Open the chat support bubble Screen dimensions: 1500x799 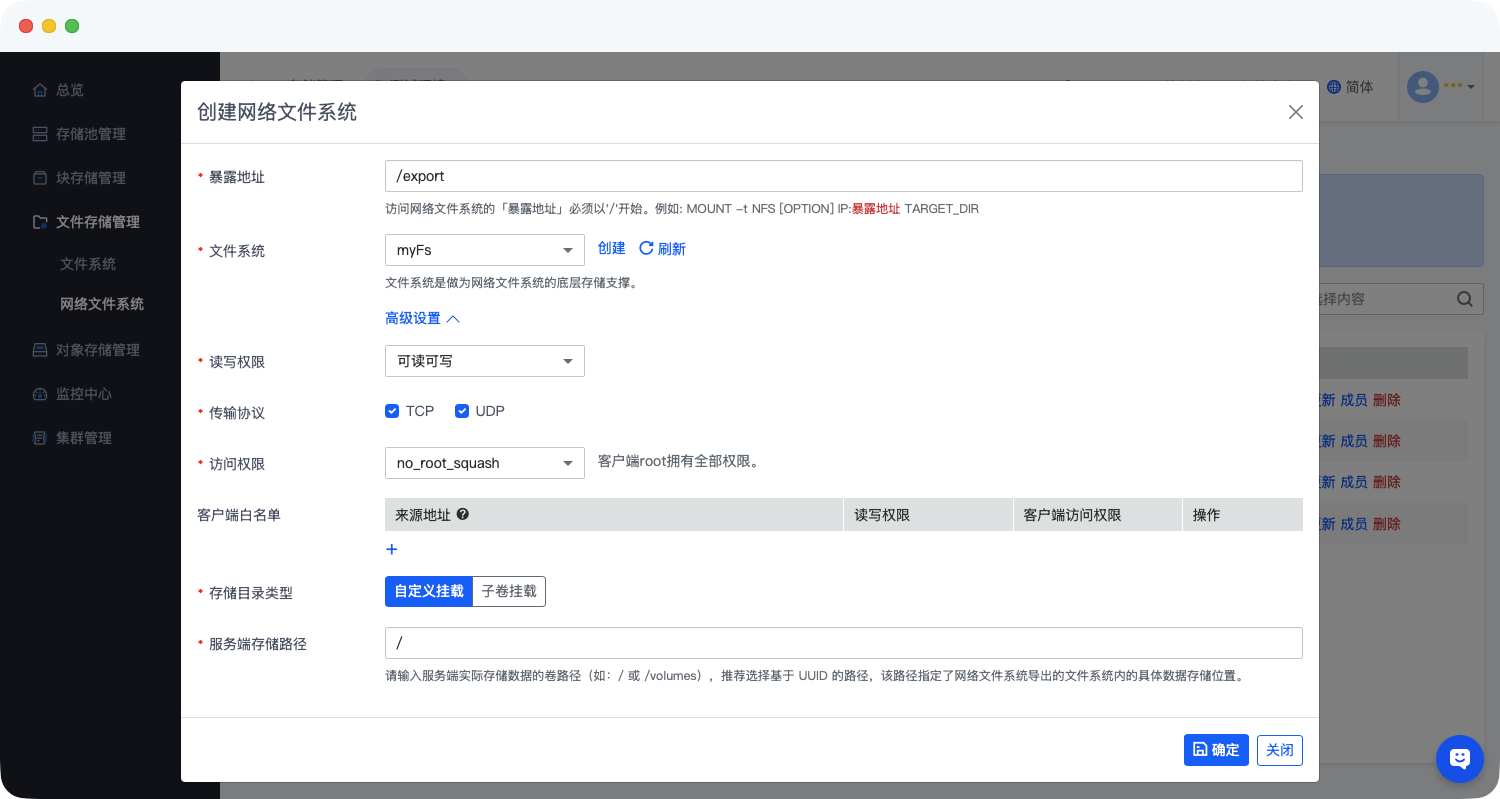click(1459, 759)
